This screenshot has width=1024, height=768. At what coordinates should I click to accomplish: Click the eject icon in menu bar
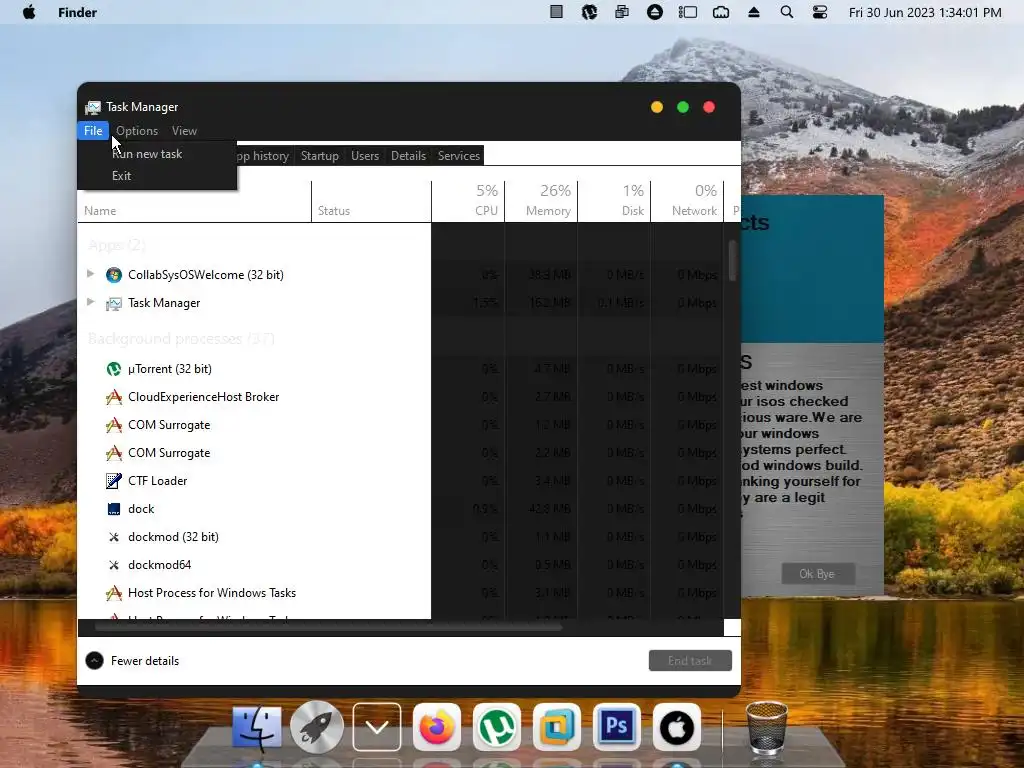[754, 12]
